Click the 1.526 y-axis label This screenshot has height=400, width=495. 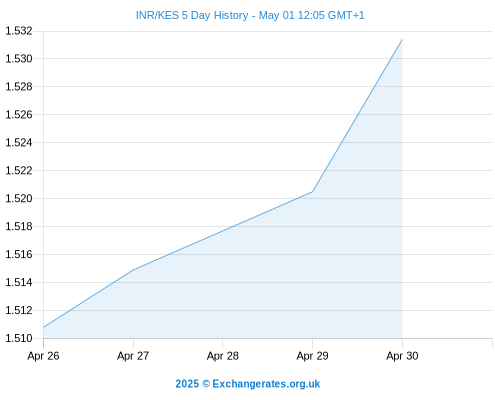click(x=19, y=115)
